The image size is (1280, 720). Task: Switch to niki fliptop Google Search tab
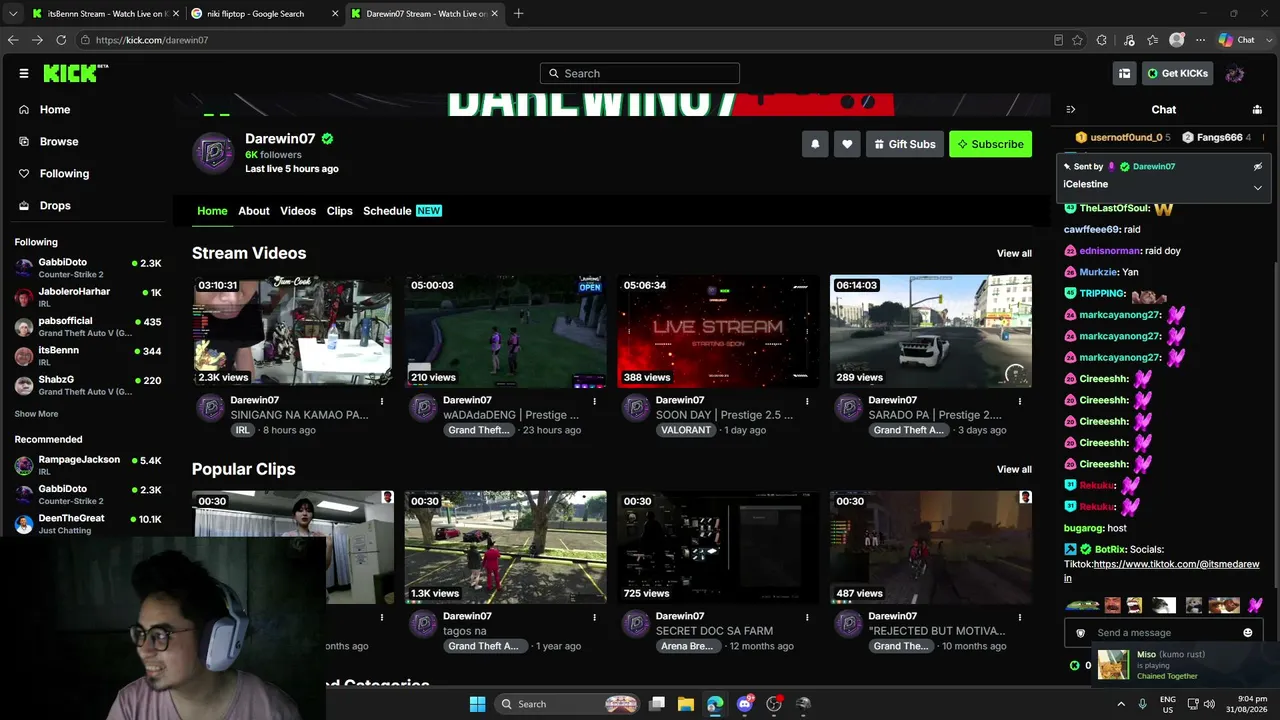265,14
